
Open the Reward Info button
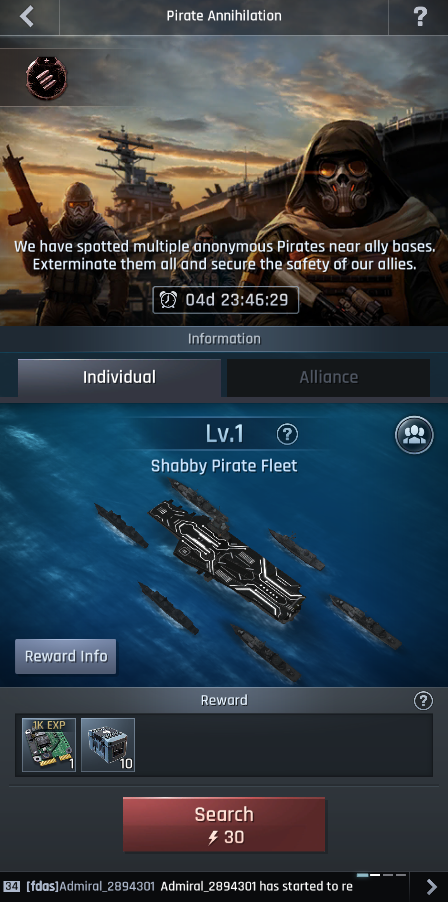[x=66, y=656]
